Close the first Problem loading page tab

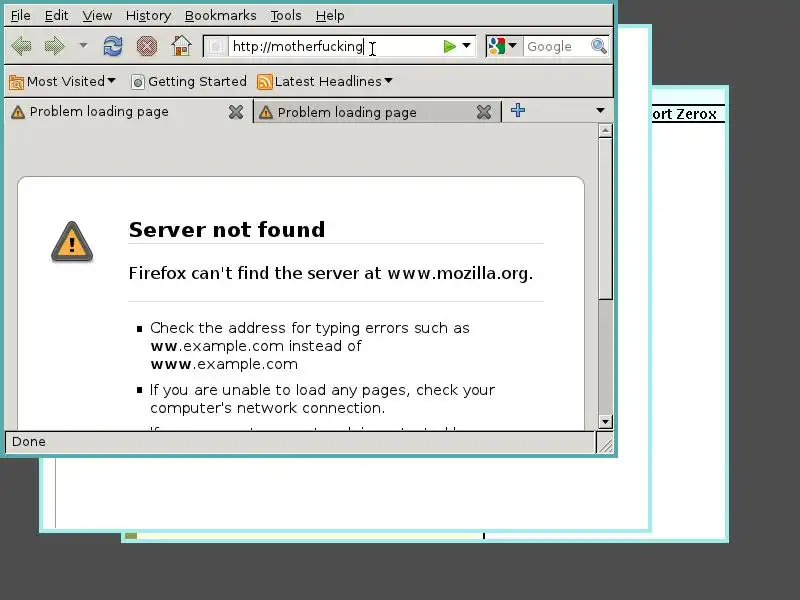236,112
